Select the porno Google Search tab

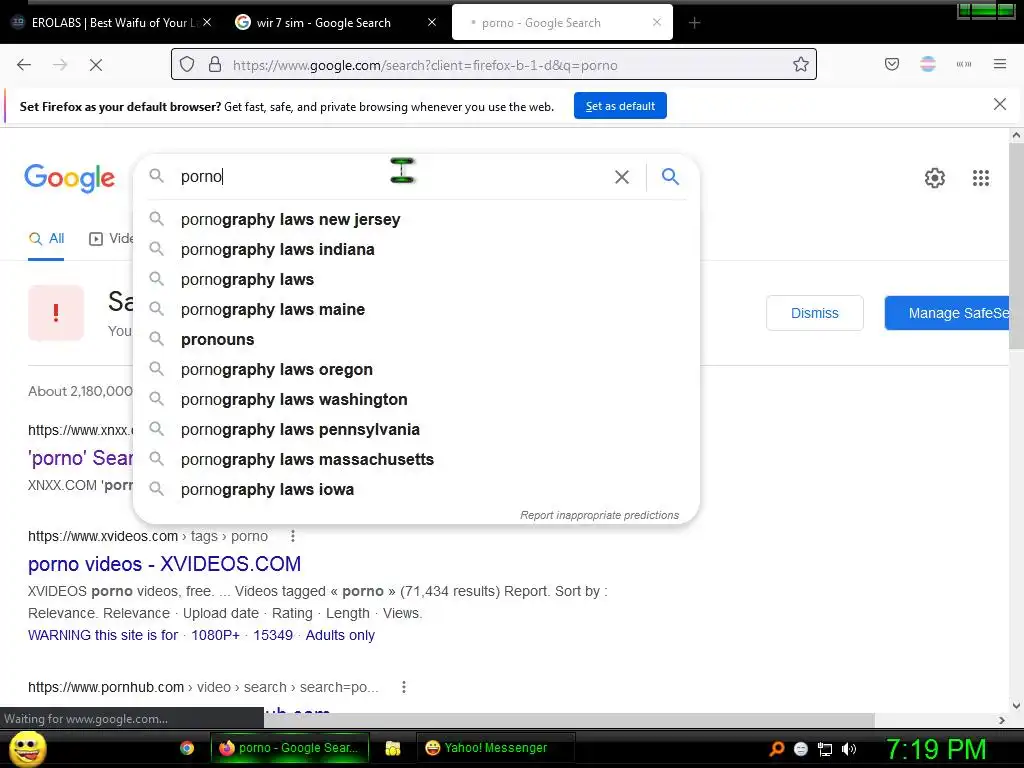562,23
